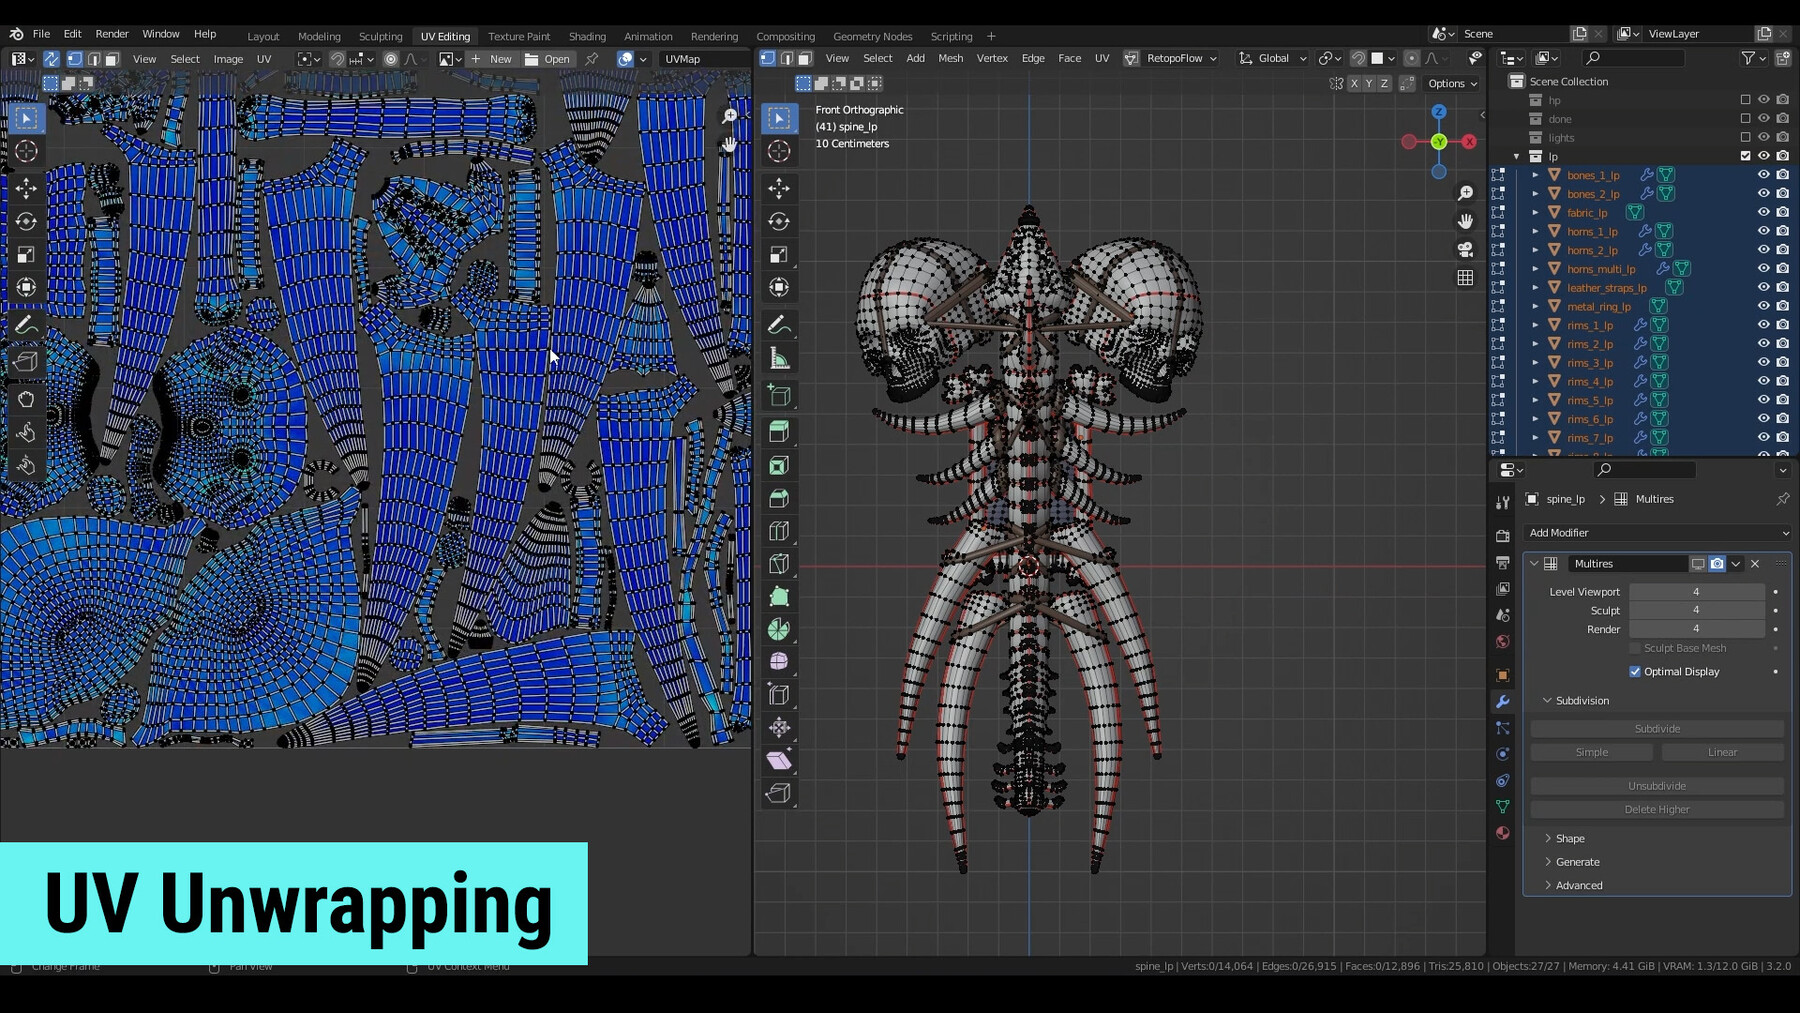Select the Tweak tool in the UV editor
The width and height of the screenshot is (1800, 1013).
tap(27, 119)
